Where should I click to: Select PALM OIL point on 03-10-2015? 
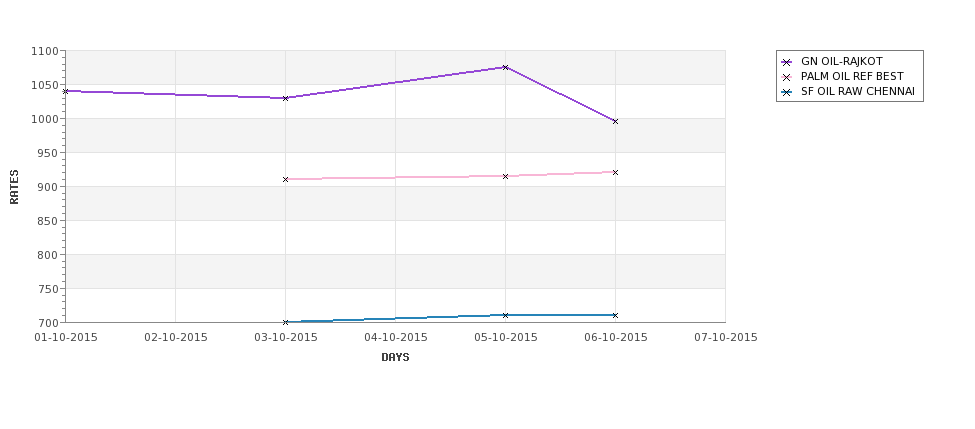(x=285, y=180)
